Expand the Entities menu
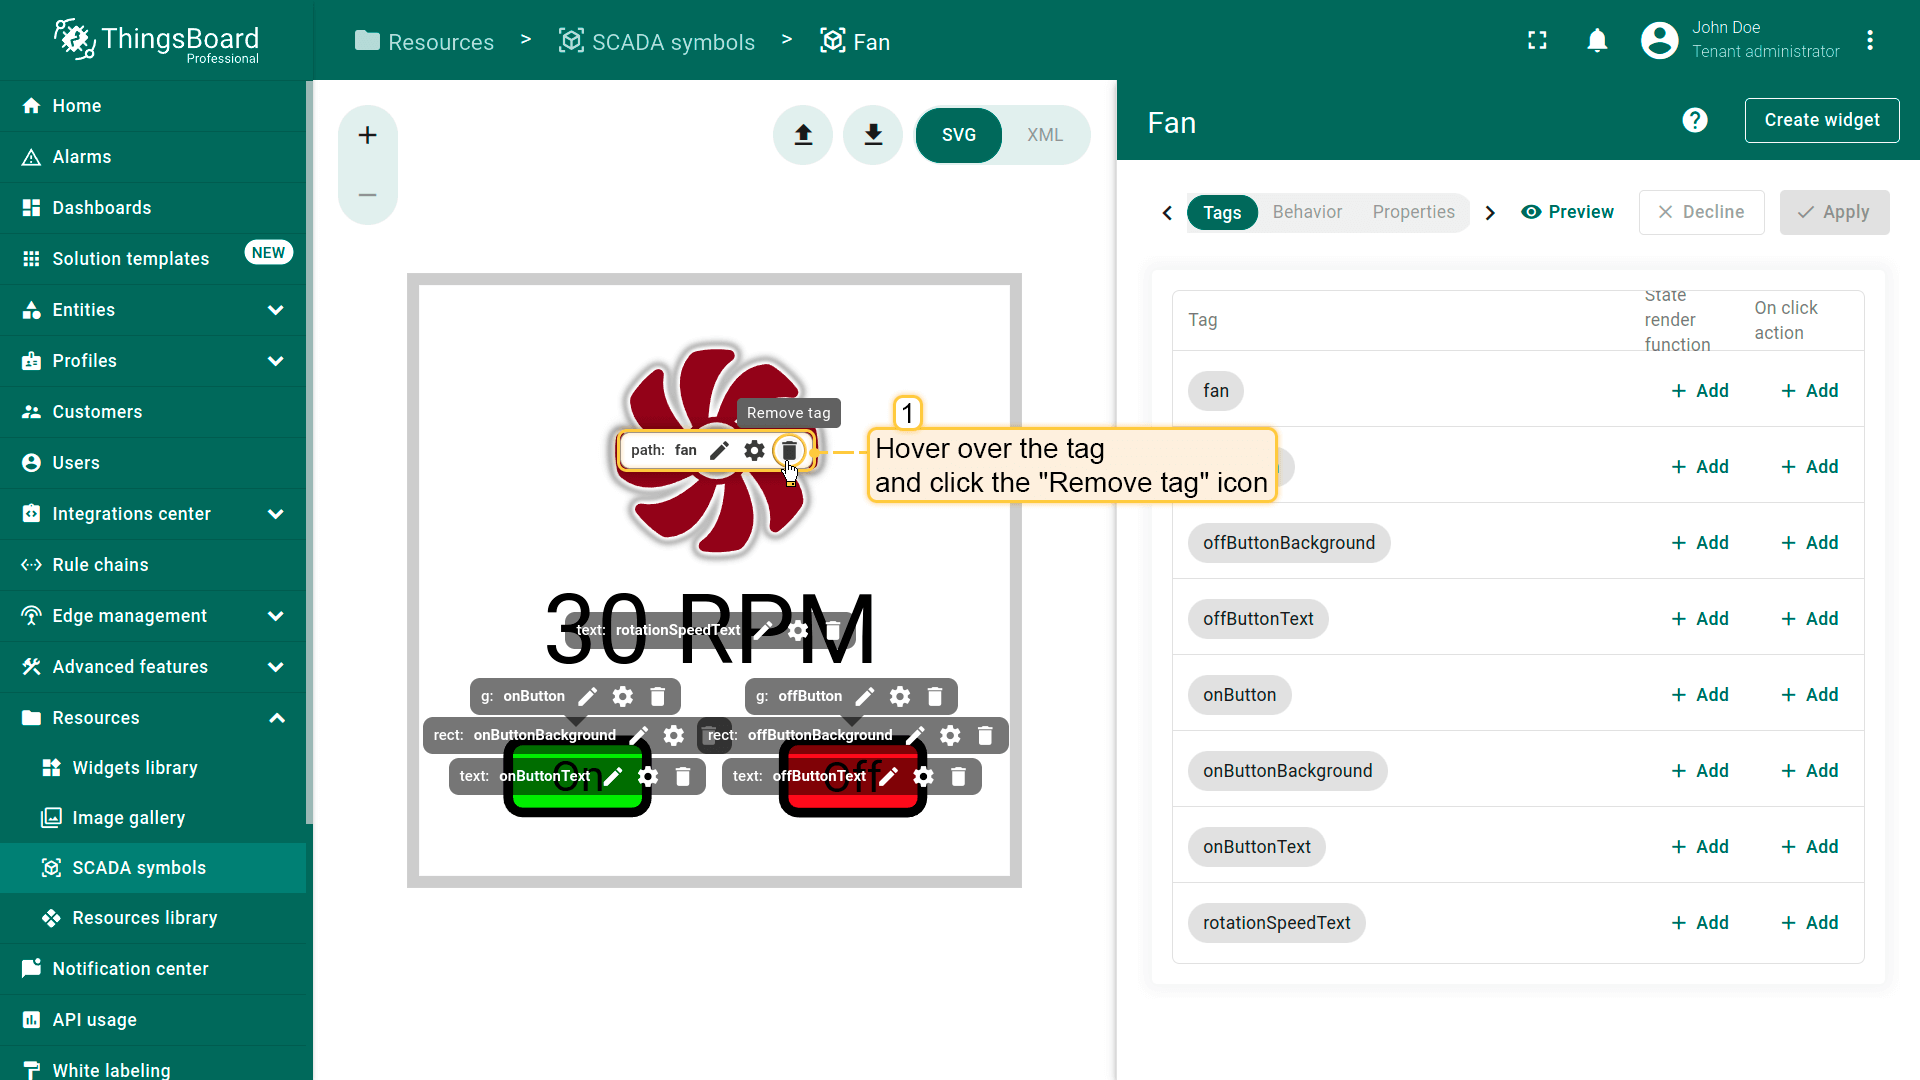This screenshot has width=1920, height=1080. (x=275, y=310)
